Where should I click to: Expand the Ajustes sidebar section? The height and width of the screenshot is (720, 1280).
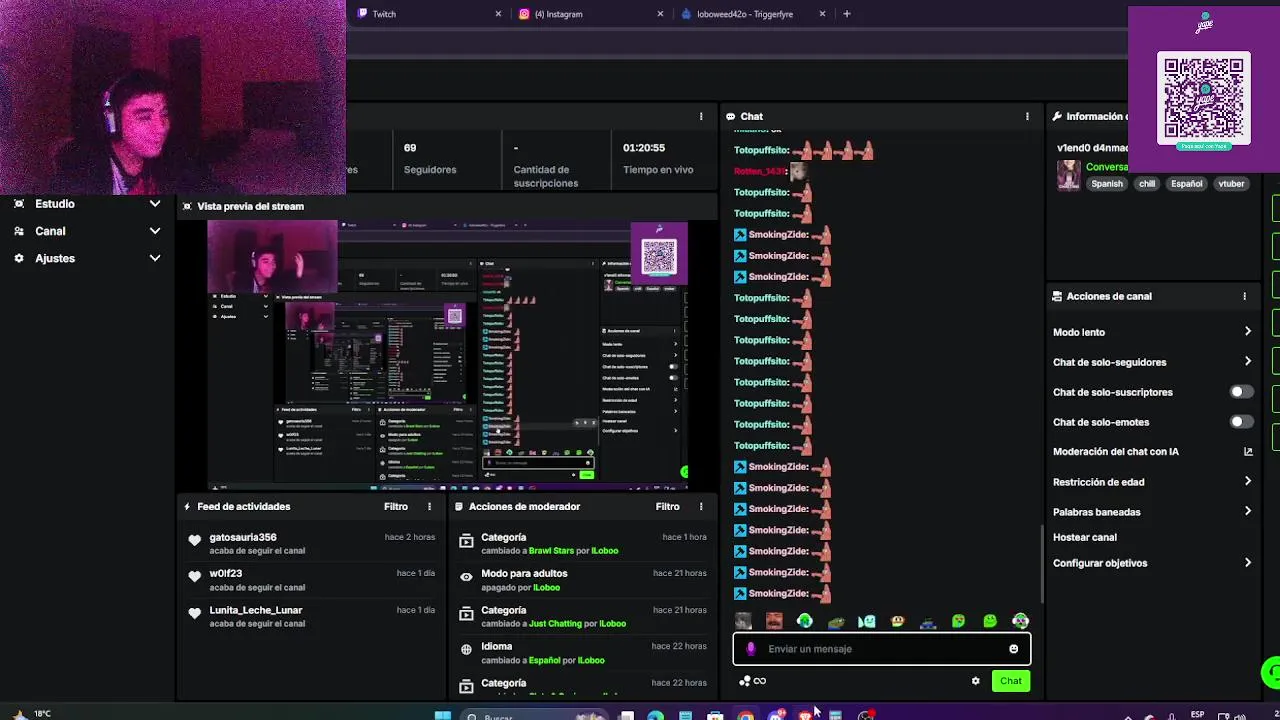[x=155, y=258]
